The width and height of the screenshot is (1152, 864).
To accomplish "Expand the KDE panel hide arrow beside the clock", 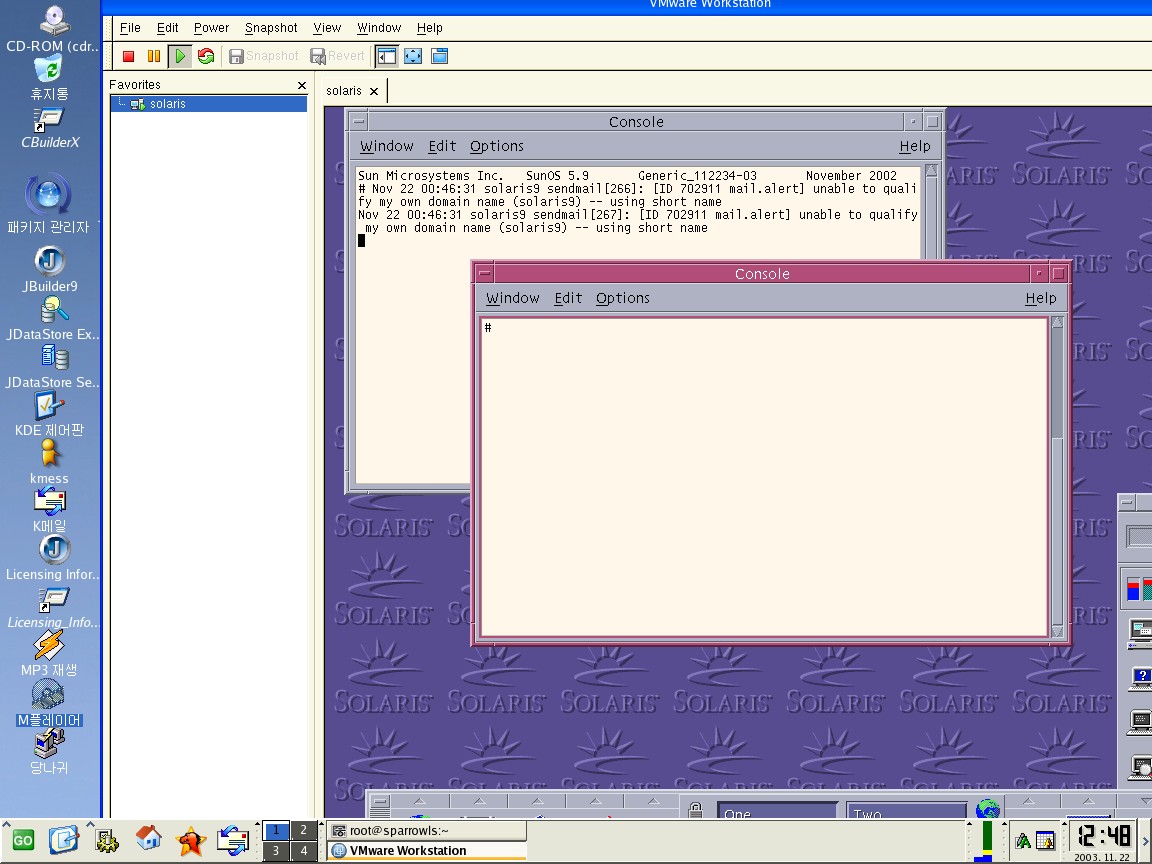I will tap(1145, 840).
